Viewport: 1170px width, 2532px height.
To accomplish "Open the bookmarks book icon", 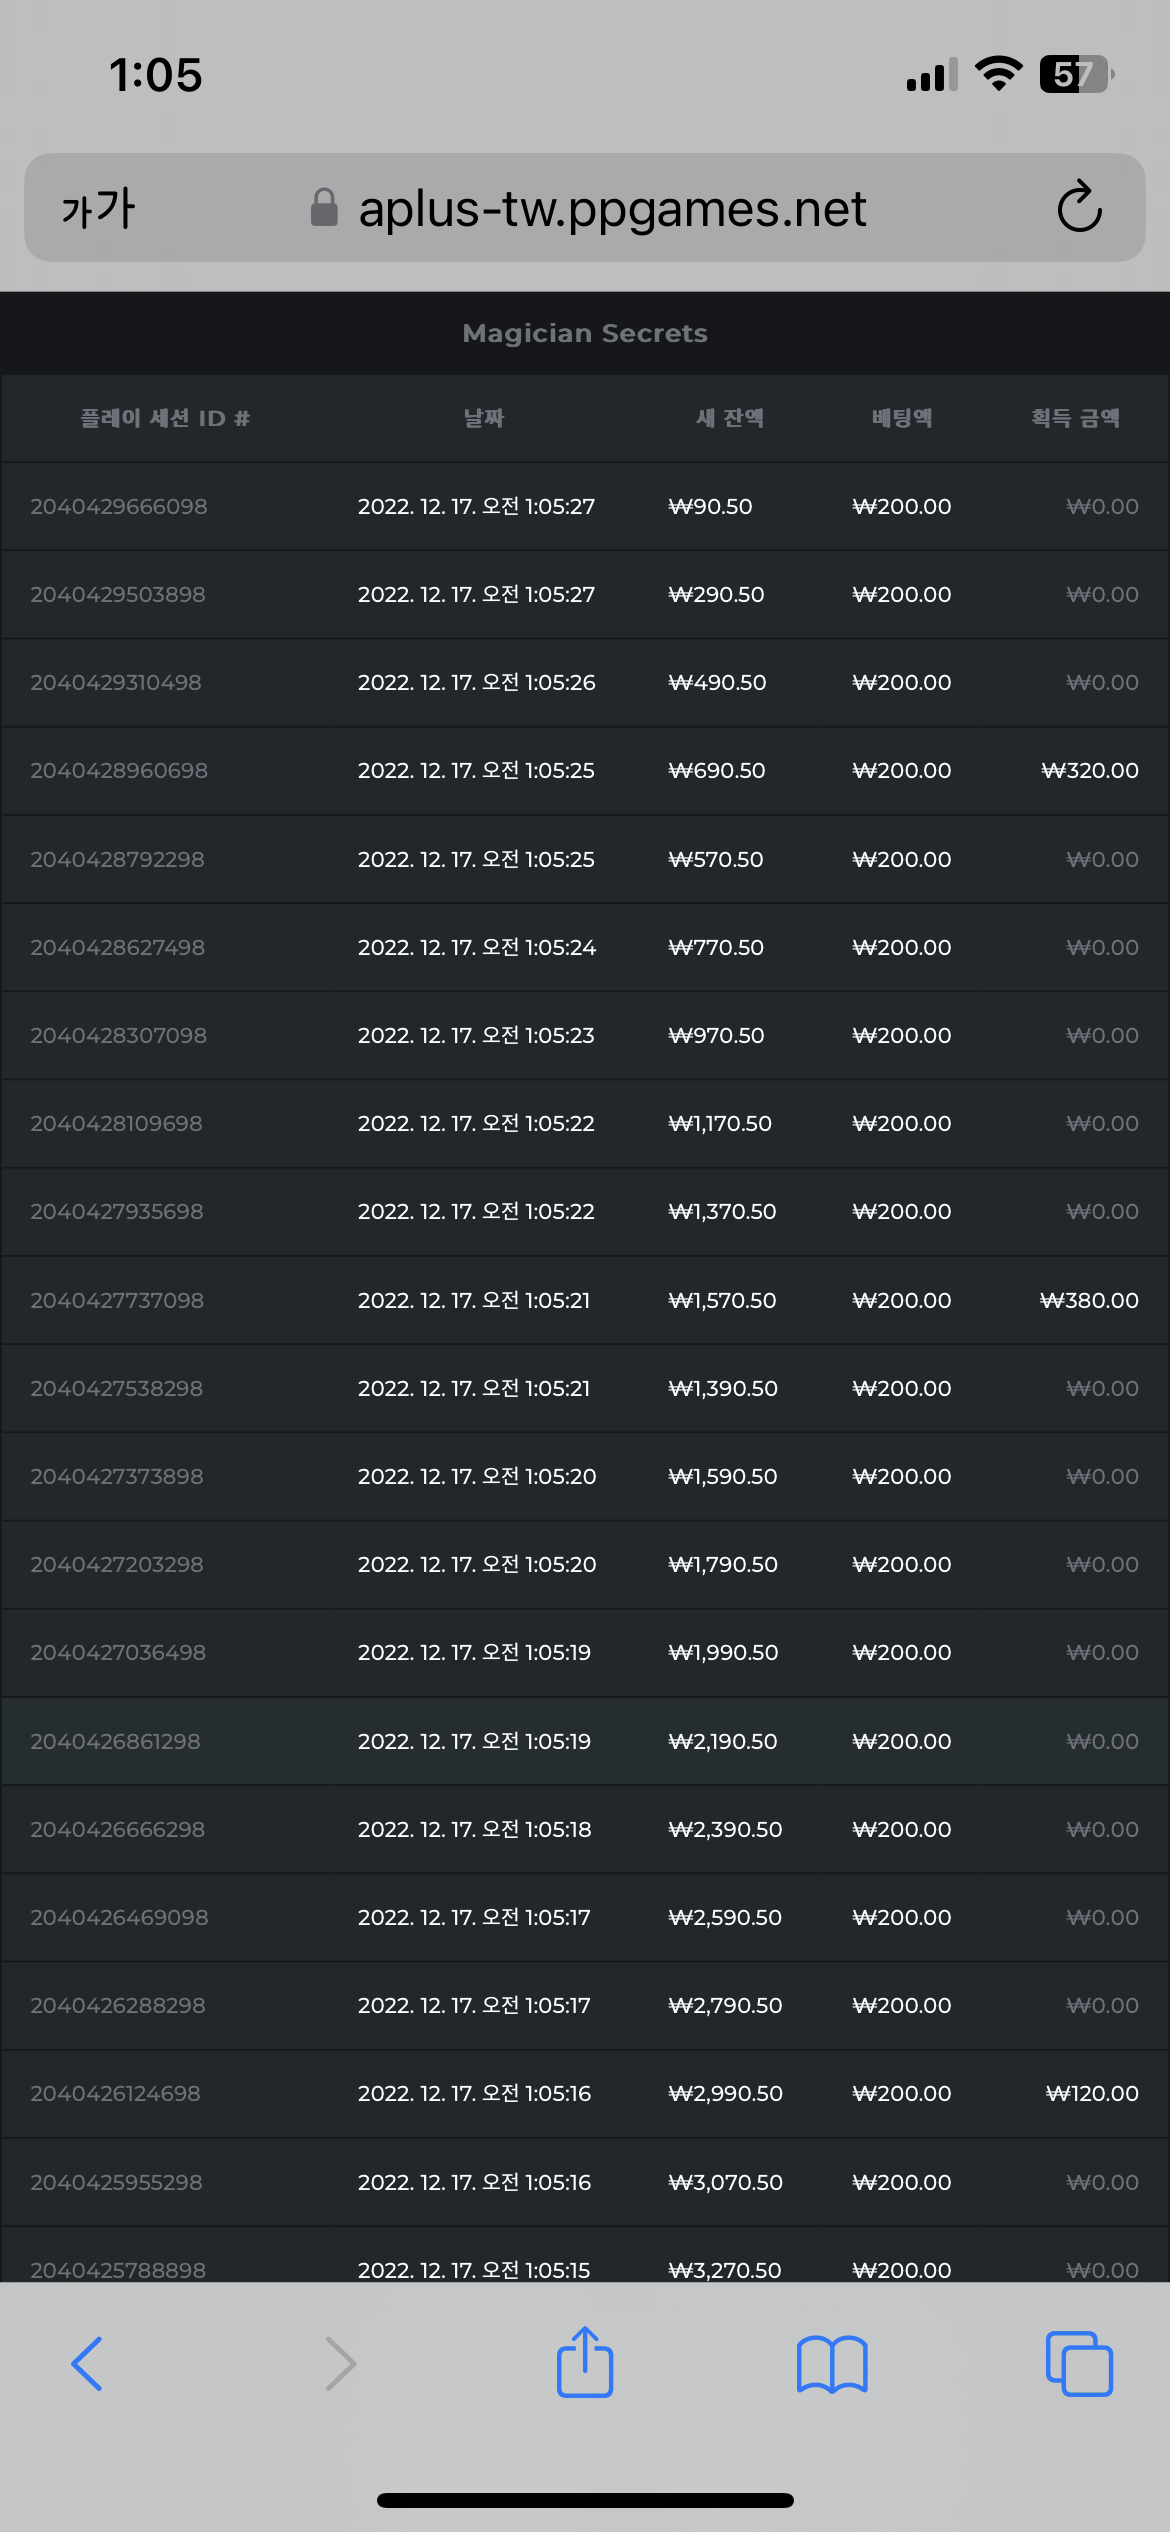I will [x=832, y=2364].
